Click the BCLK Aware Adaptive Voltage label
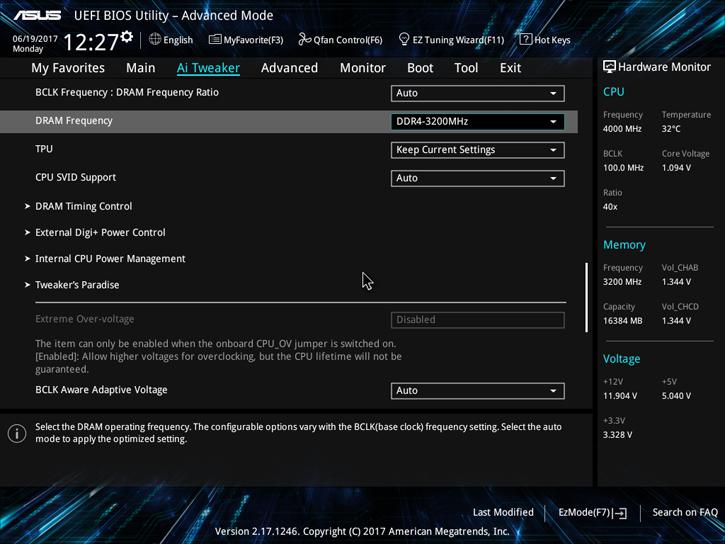Screen dimensions: 725x544 pos(101,390)
